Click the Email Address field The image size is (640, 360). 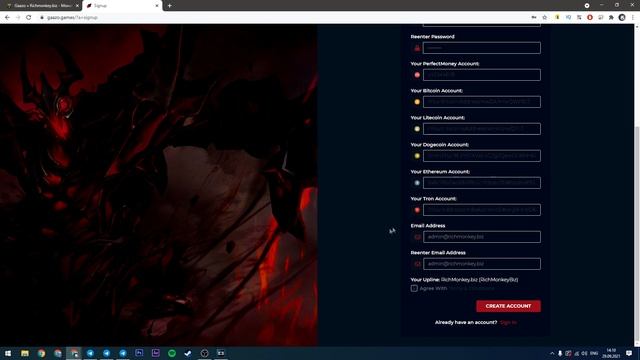[x=482, y=237]
